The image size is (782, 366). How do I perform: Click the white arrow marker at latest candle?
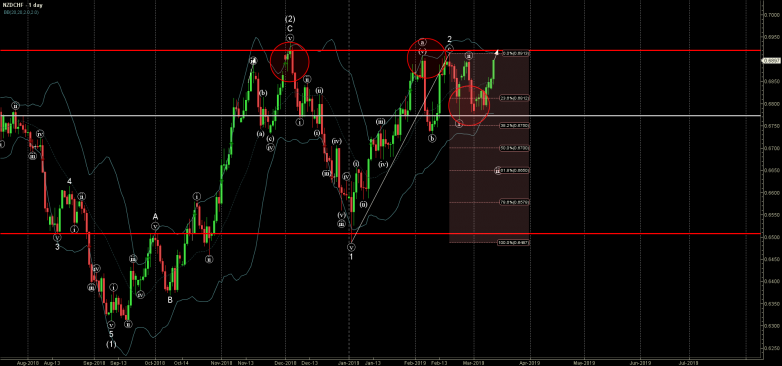click(x=496, y=51)
